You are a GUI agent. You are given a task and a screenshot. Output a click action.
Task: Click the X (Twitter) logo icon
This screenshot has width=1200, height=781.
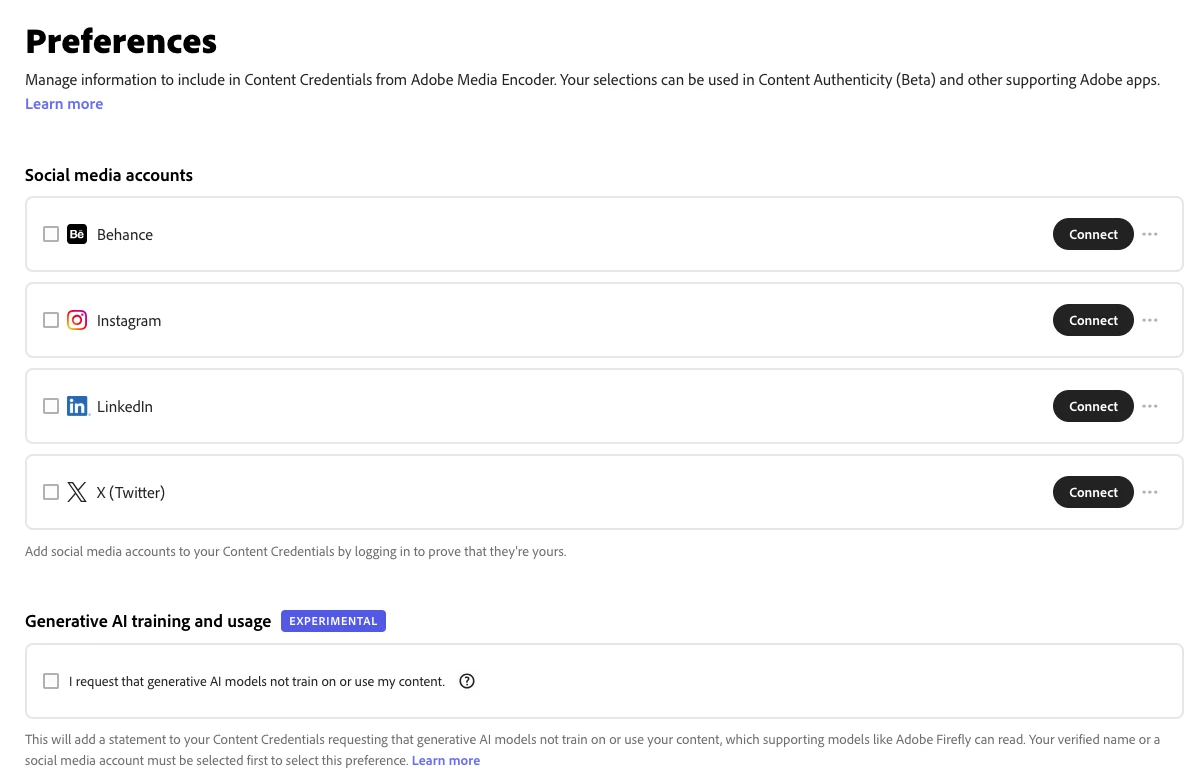[x=77, y=492]
